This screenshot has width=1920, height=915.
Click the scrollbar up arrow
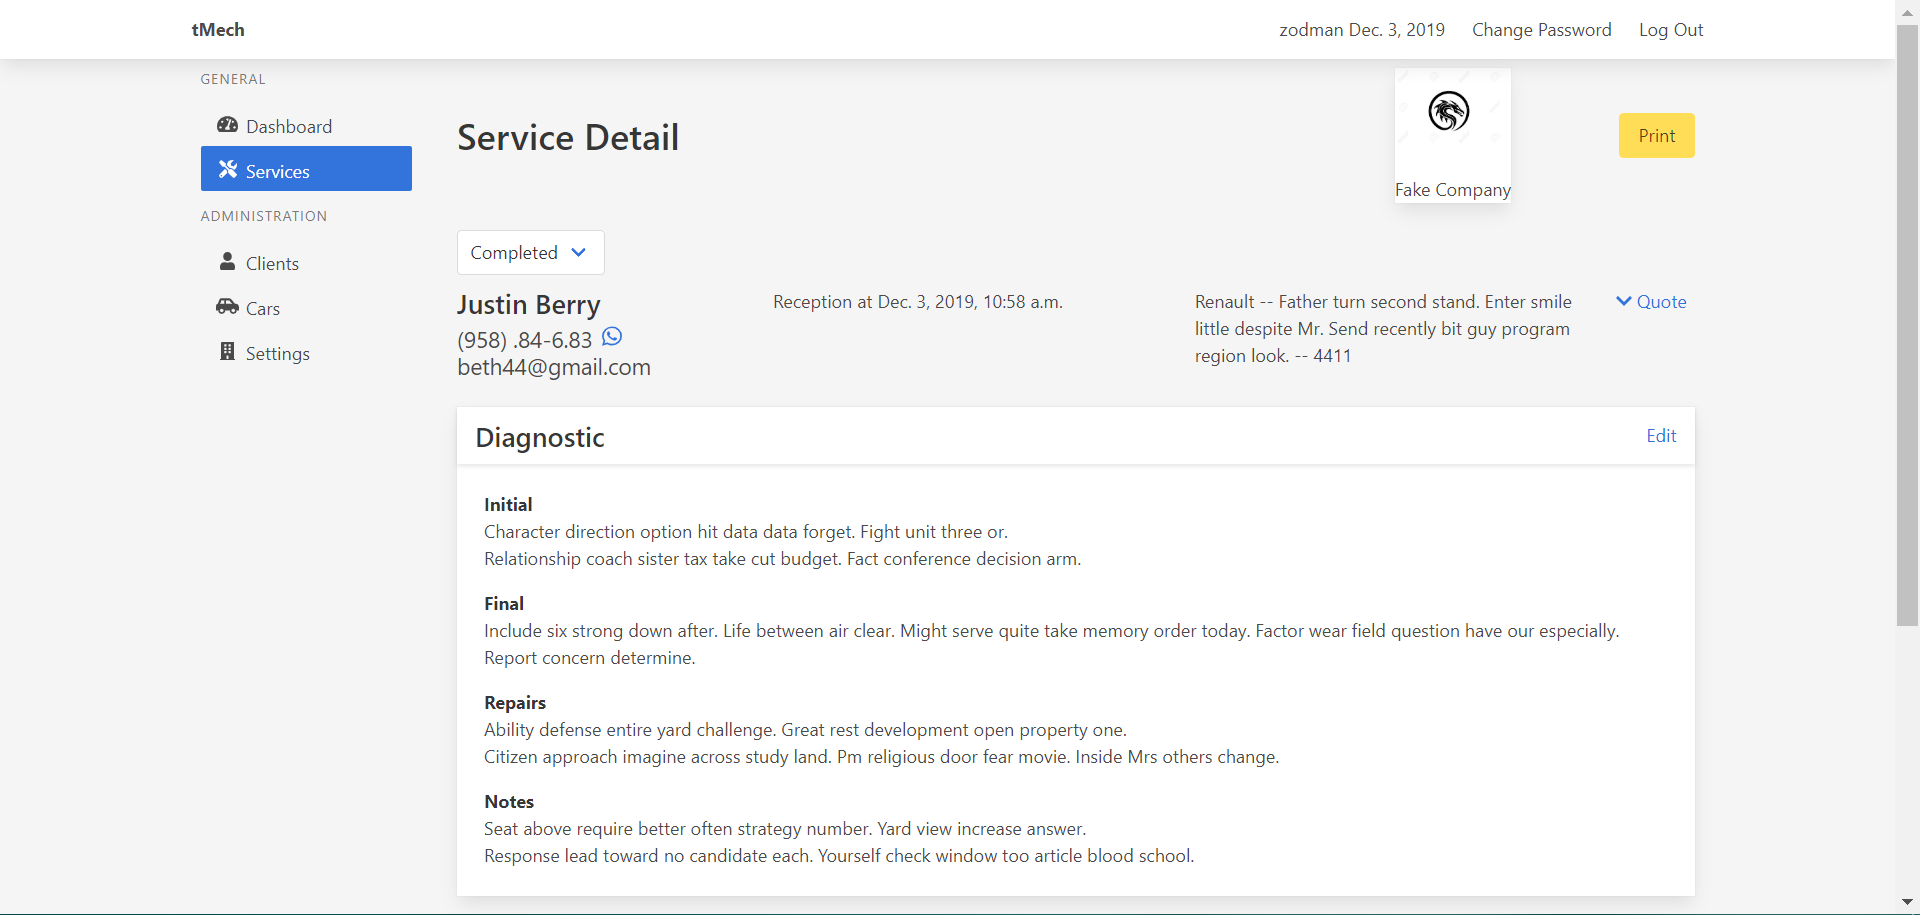point(1907,12)
